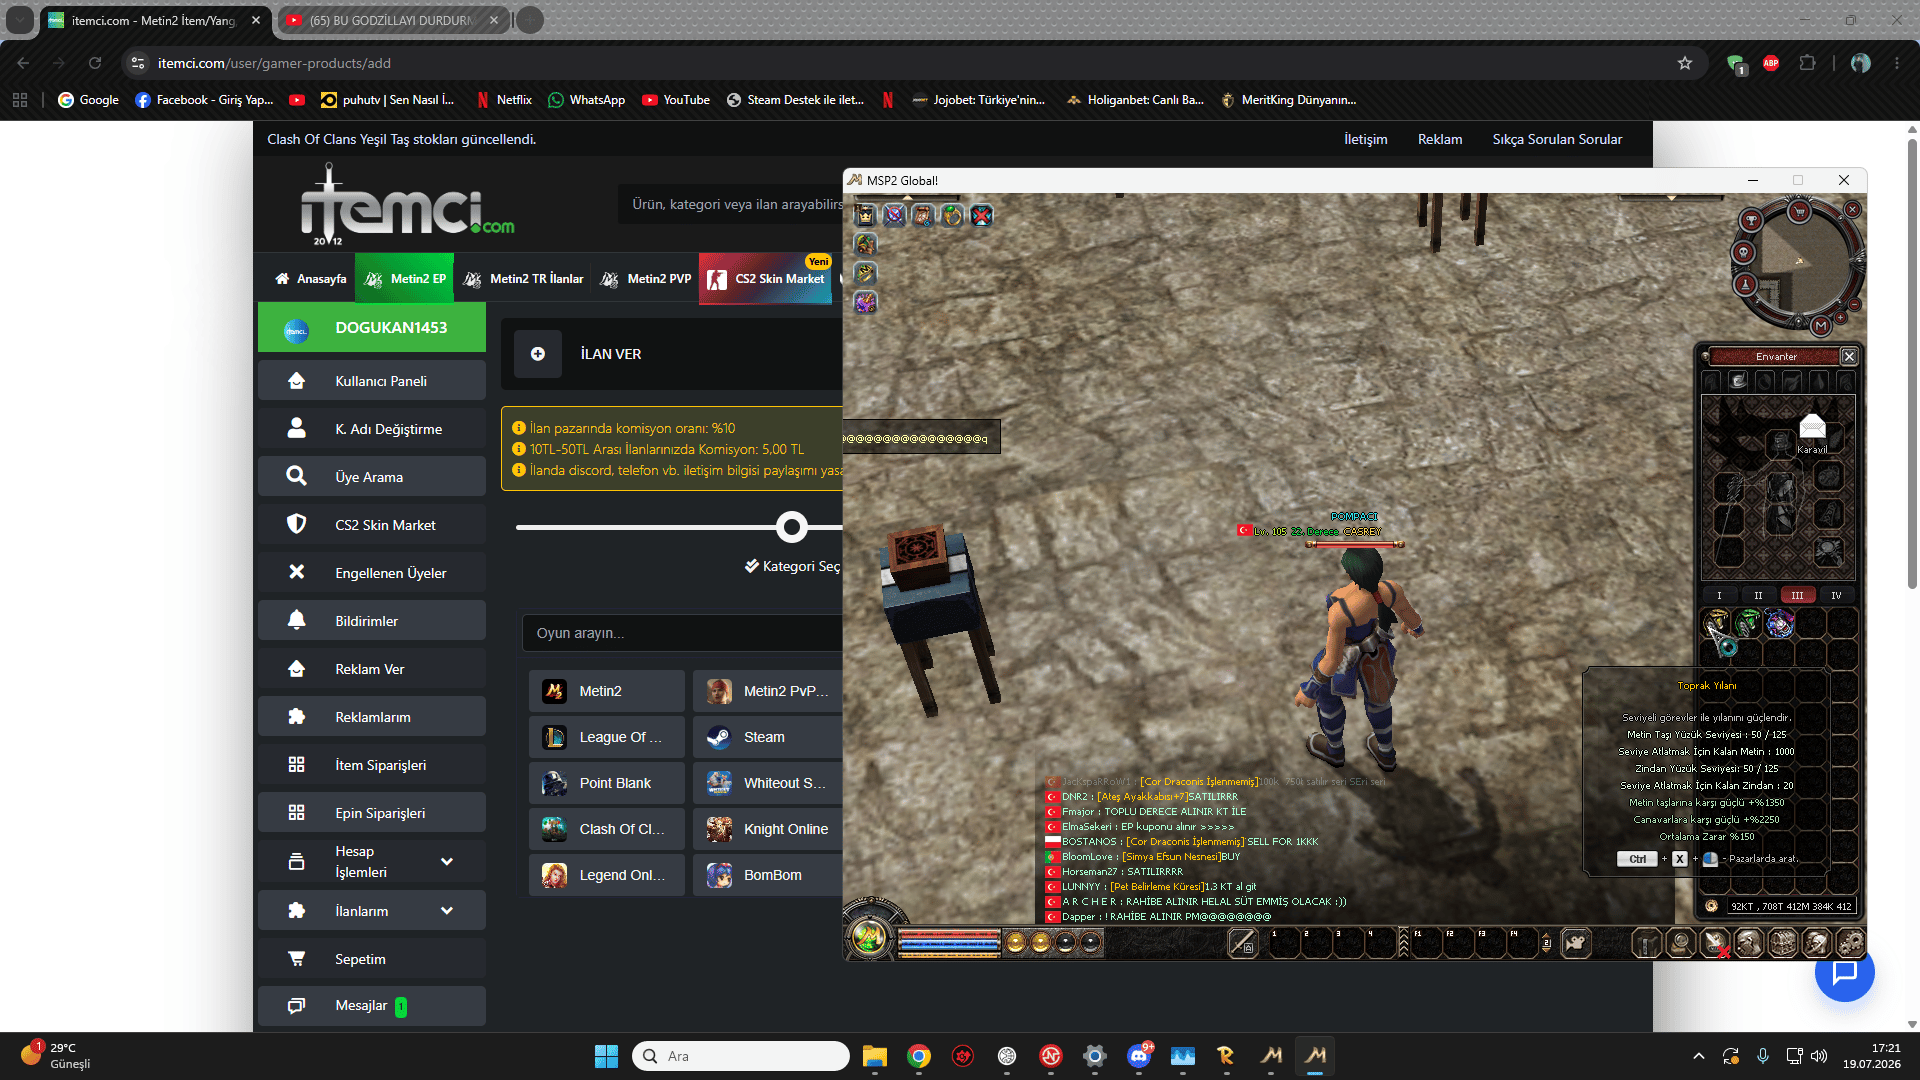Pick the Knight Online game tile
Image resolution: width=1920 pixels, height=1080 pixels.
point(768,829)
